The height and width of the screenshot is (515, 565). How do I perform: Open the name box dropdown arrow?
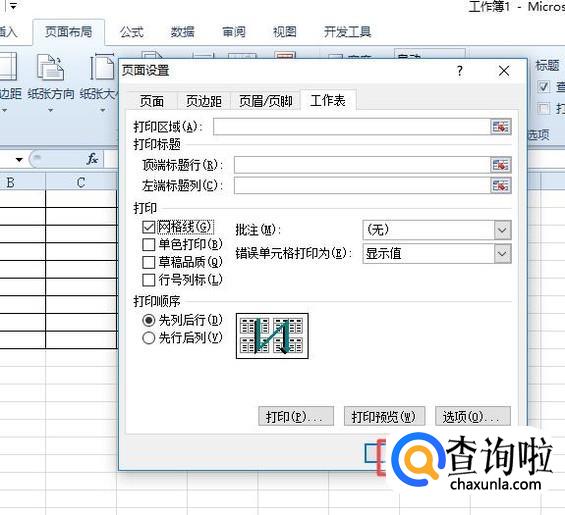(19, 159)
